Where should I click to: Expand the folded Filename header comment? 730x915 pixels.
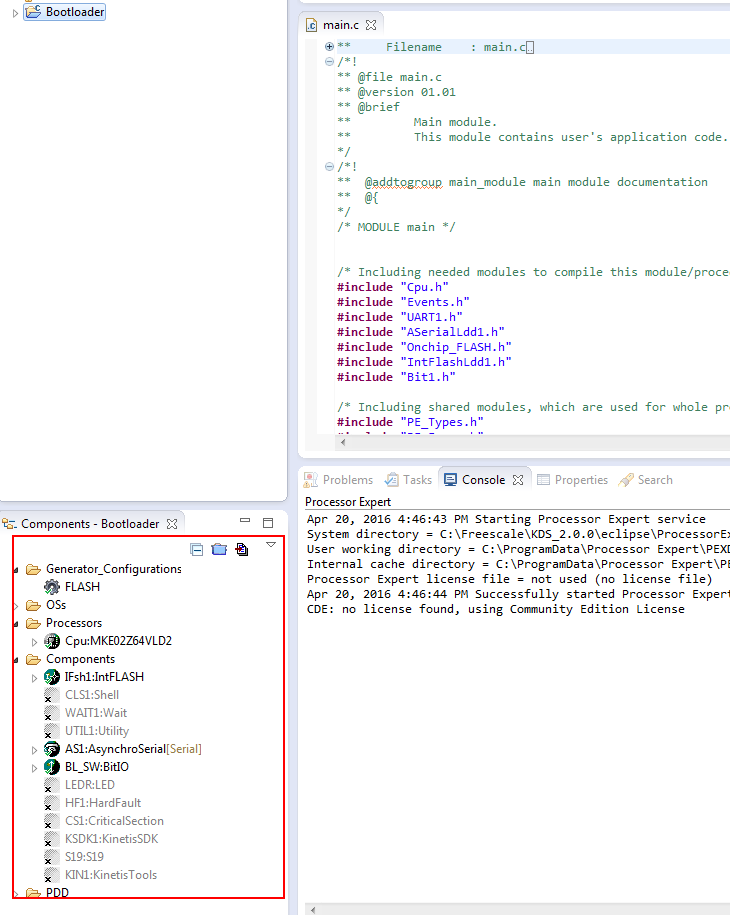[x=329, y=47]
